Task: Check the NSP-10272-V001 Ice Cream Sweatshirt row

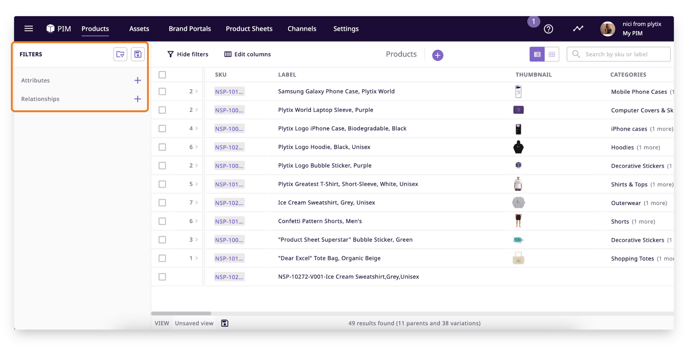Action: pos(162,277)
